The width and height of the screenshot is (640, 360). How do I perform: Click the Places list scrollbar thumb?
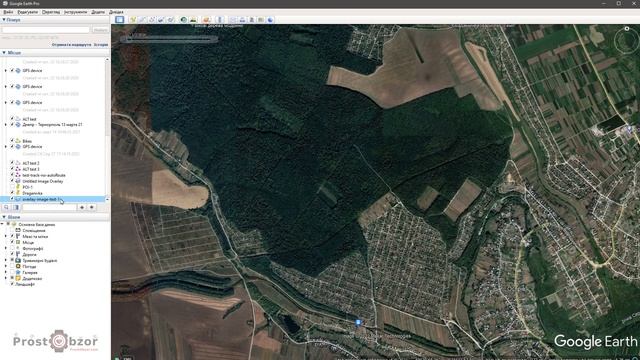pyautogui.click(x=107, y=98)
